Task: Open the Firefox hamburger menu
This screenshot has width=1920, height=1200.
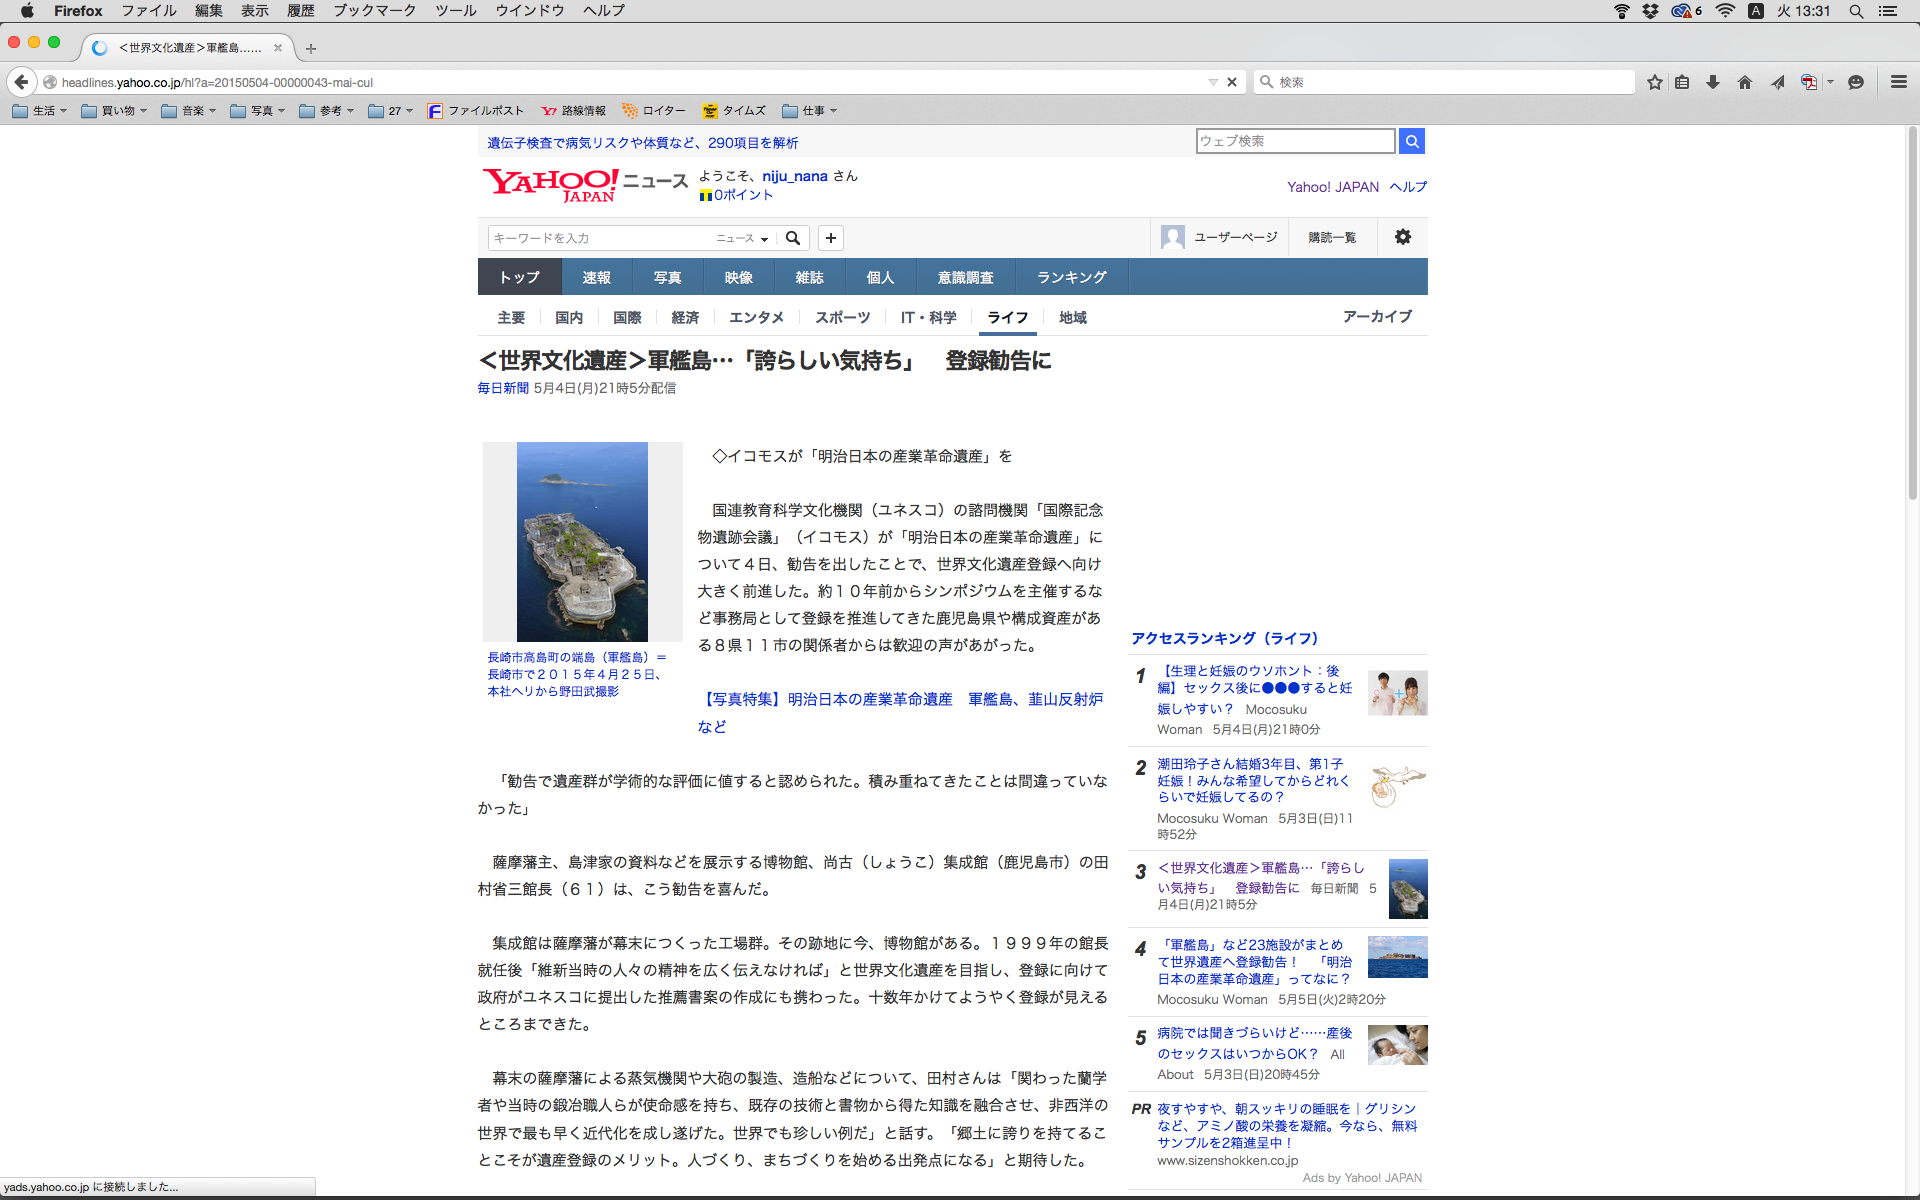Action: 1898,82
